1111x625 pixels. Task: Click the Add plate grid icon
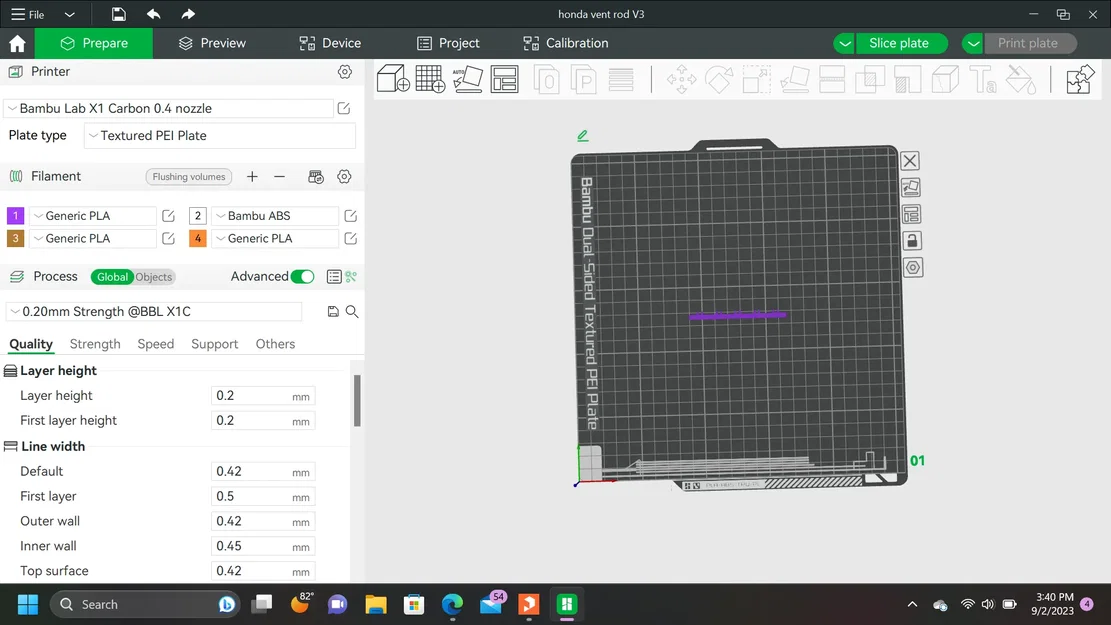pyautogui.click(x=430, y=79)
